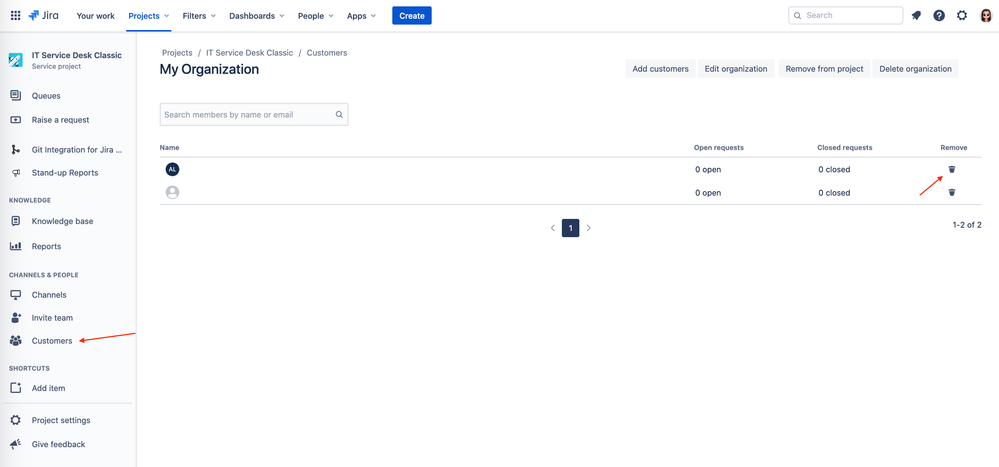Click the Remove from project button
The width and height of the screenshot is (999, 467).
click(x=824, y=69)
